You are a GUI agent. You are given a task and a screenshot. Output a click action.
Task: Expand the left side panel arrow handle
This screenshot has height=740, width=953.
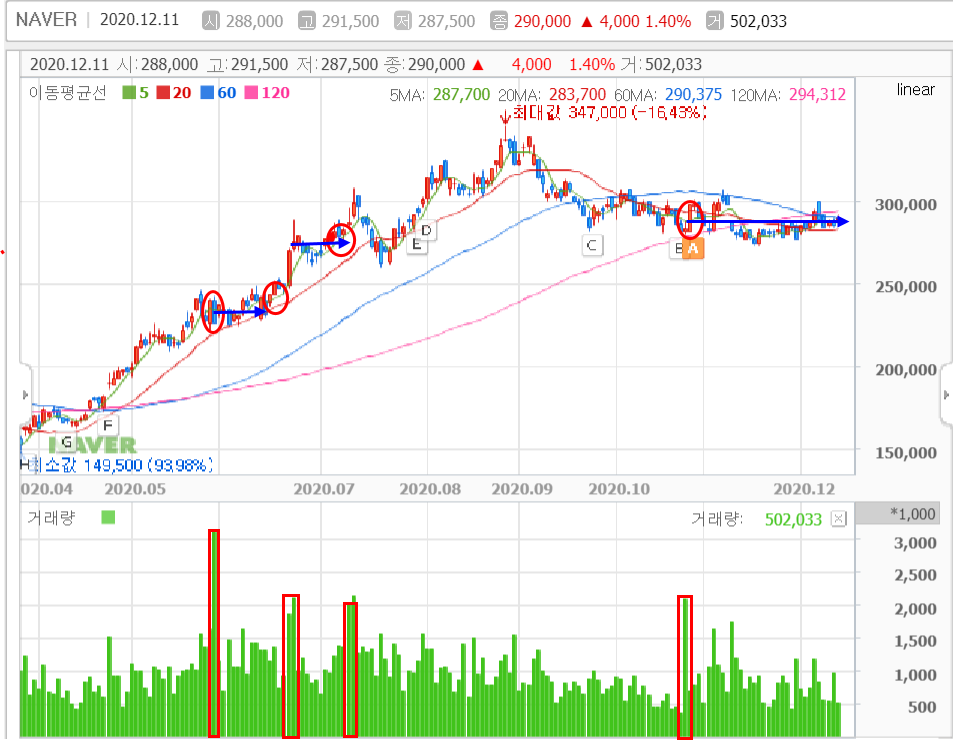(25, 395)
